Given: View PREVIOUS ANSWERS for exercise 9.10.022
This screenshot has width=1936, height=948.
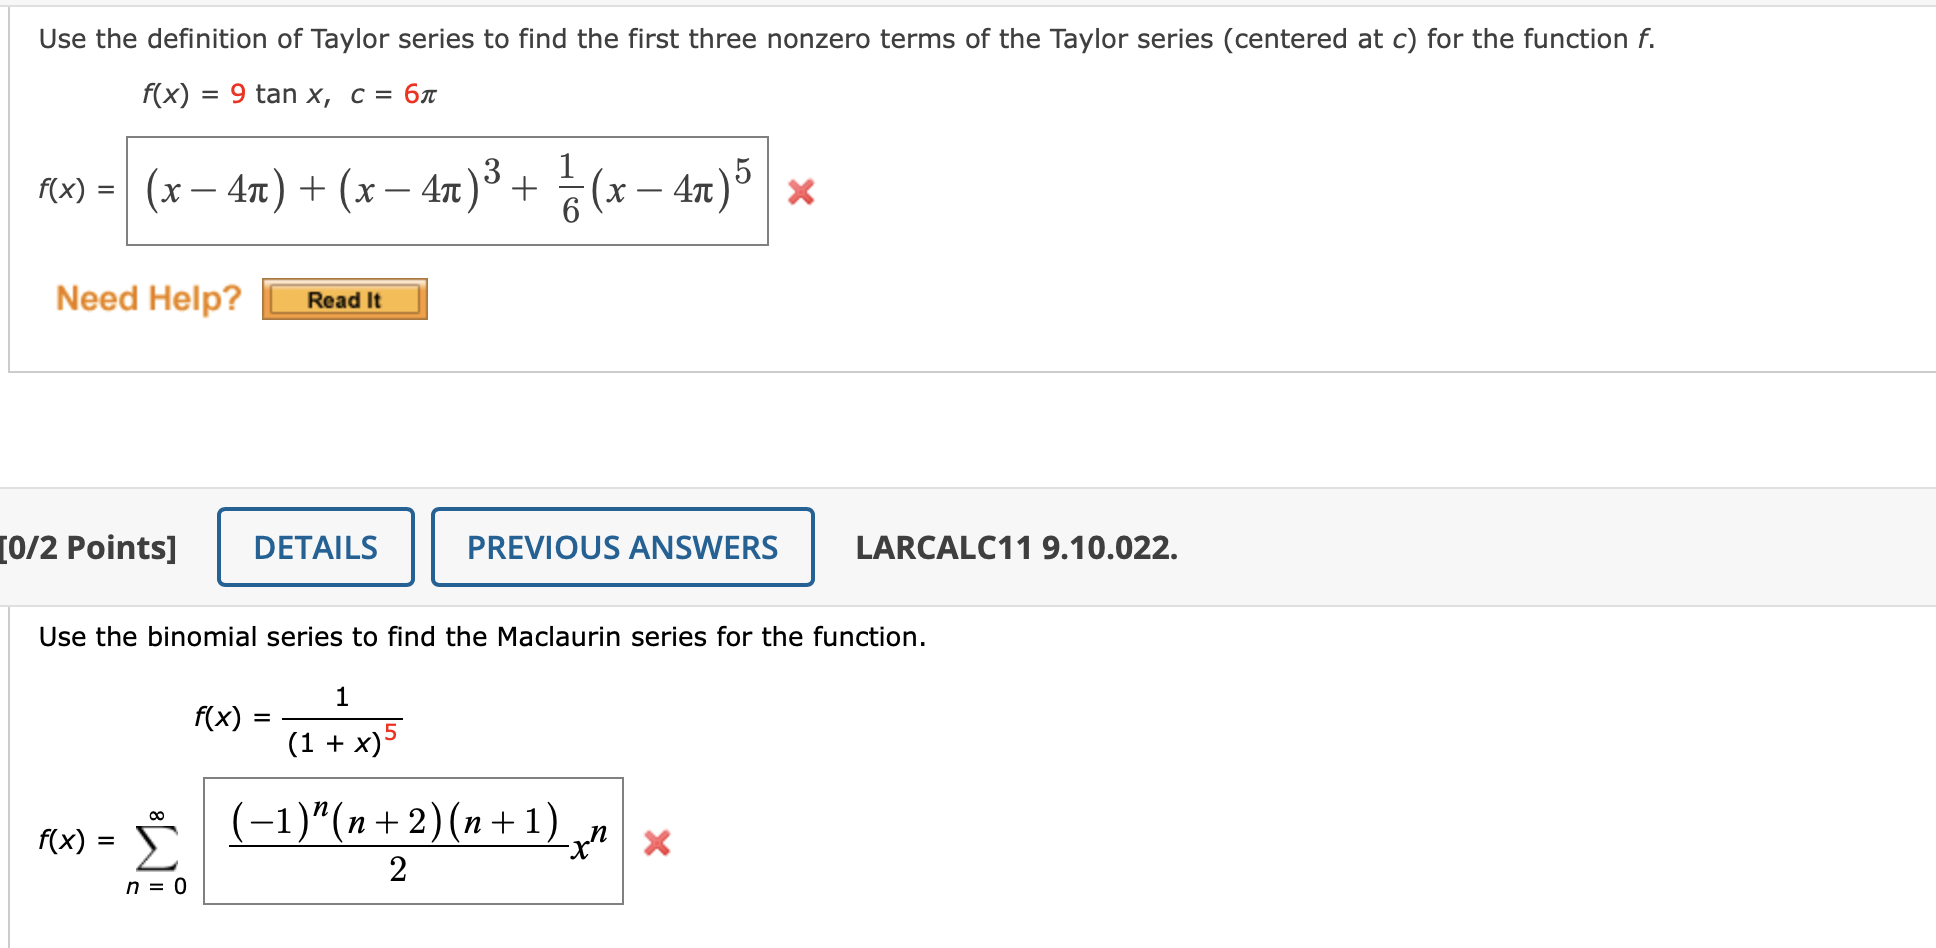Looking at the screenshot, I should pos(622,547).
